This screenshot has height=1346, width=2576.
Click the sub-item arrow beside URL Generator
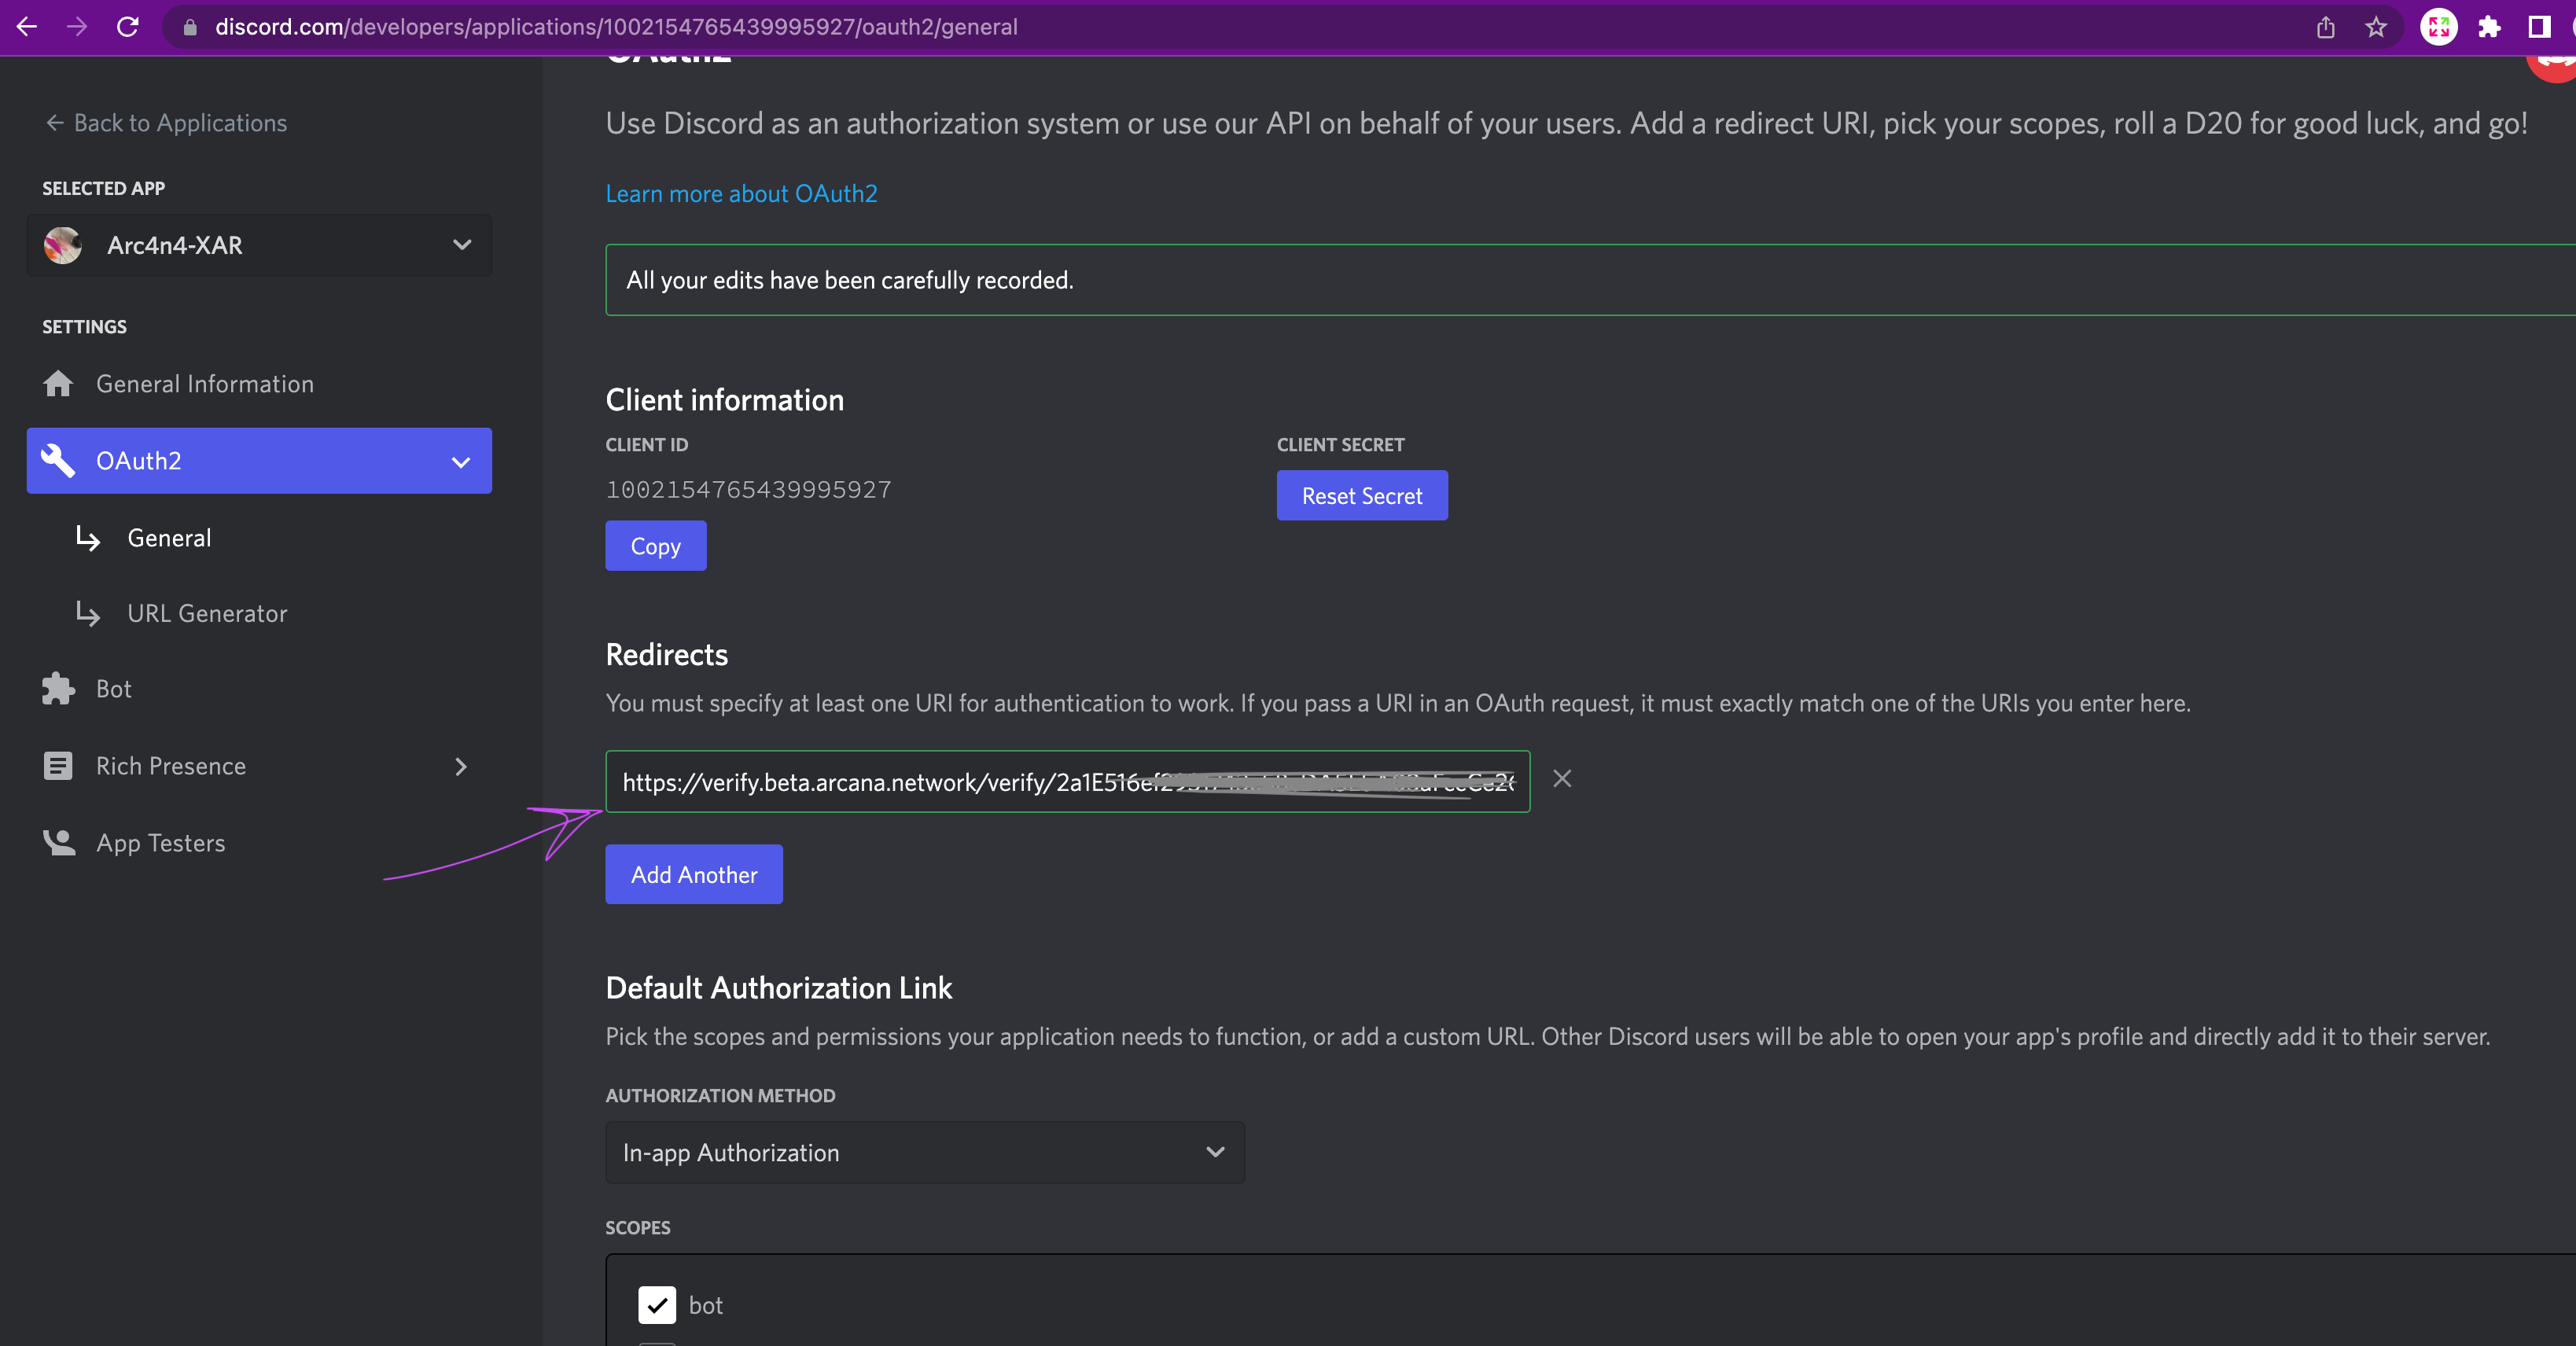point(88,614)
